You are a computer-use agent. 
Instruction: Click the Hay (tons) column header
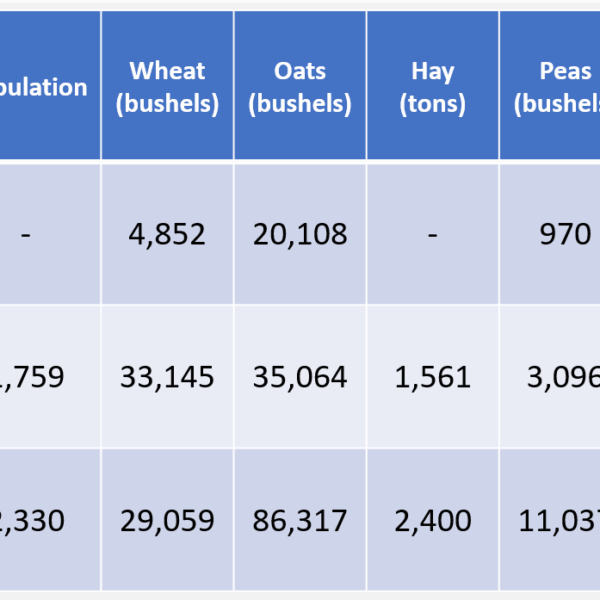tap(432, 87)
